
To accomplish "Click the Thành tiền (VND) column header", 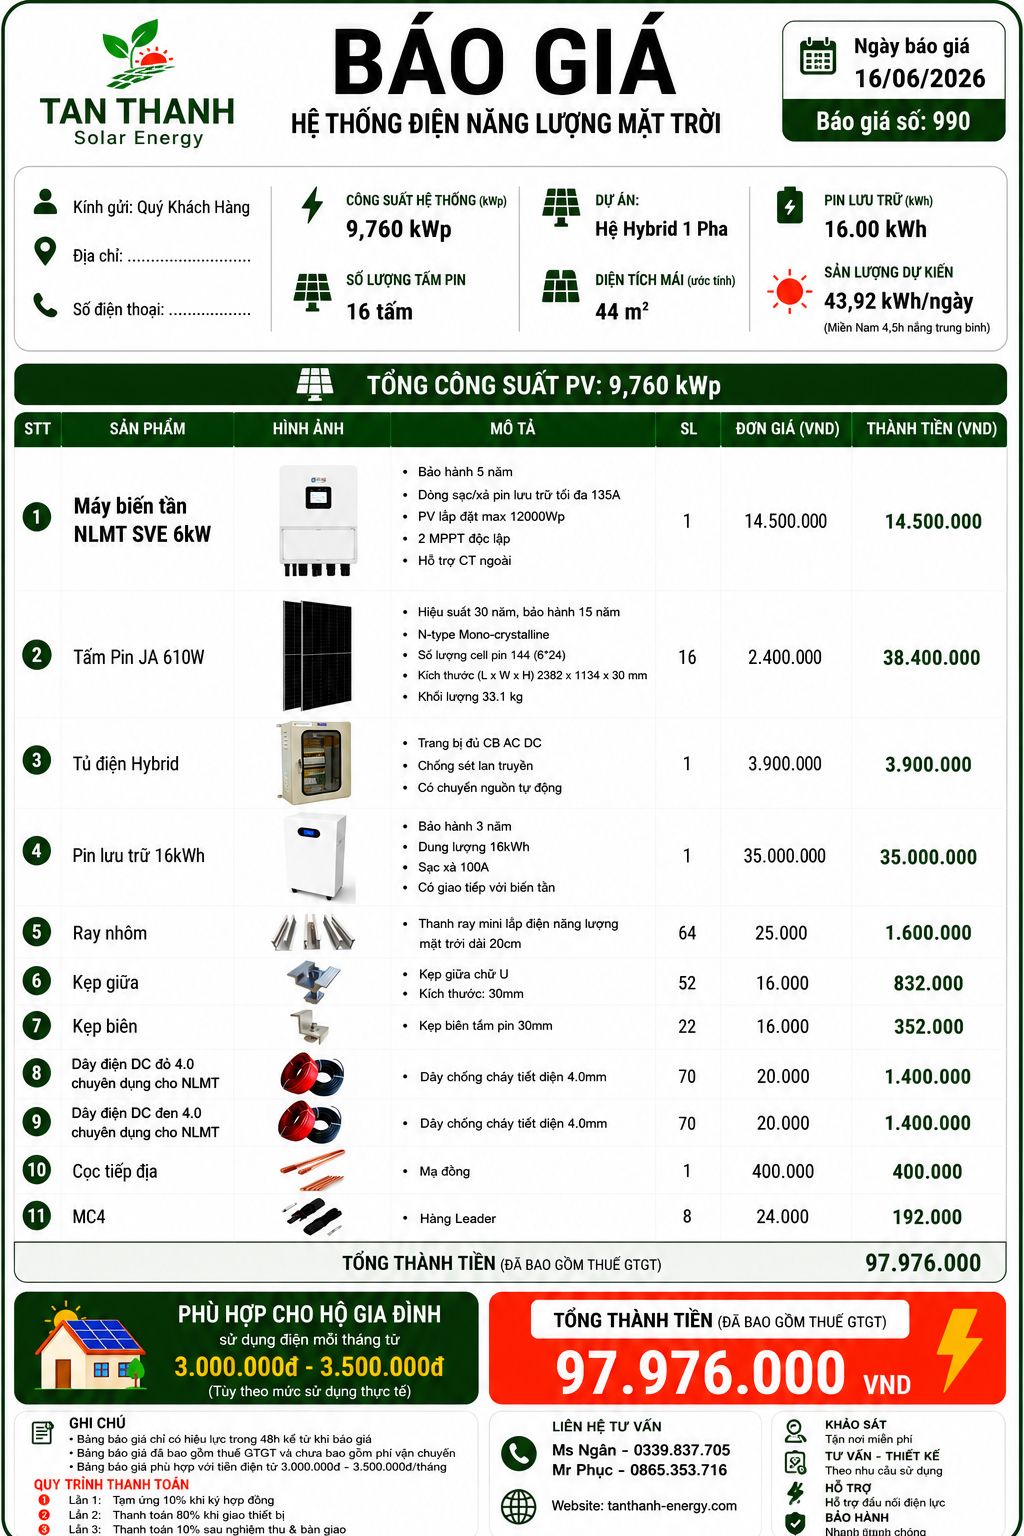I will coord(931,428).
